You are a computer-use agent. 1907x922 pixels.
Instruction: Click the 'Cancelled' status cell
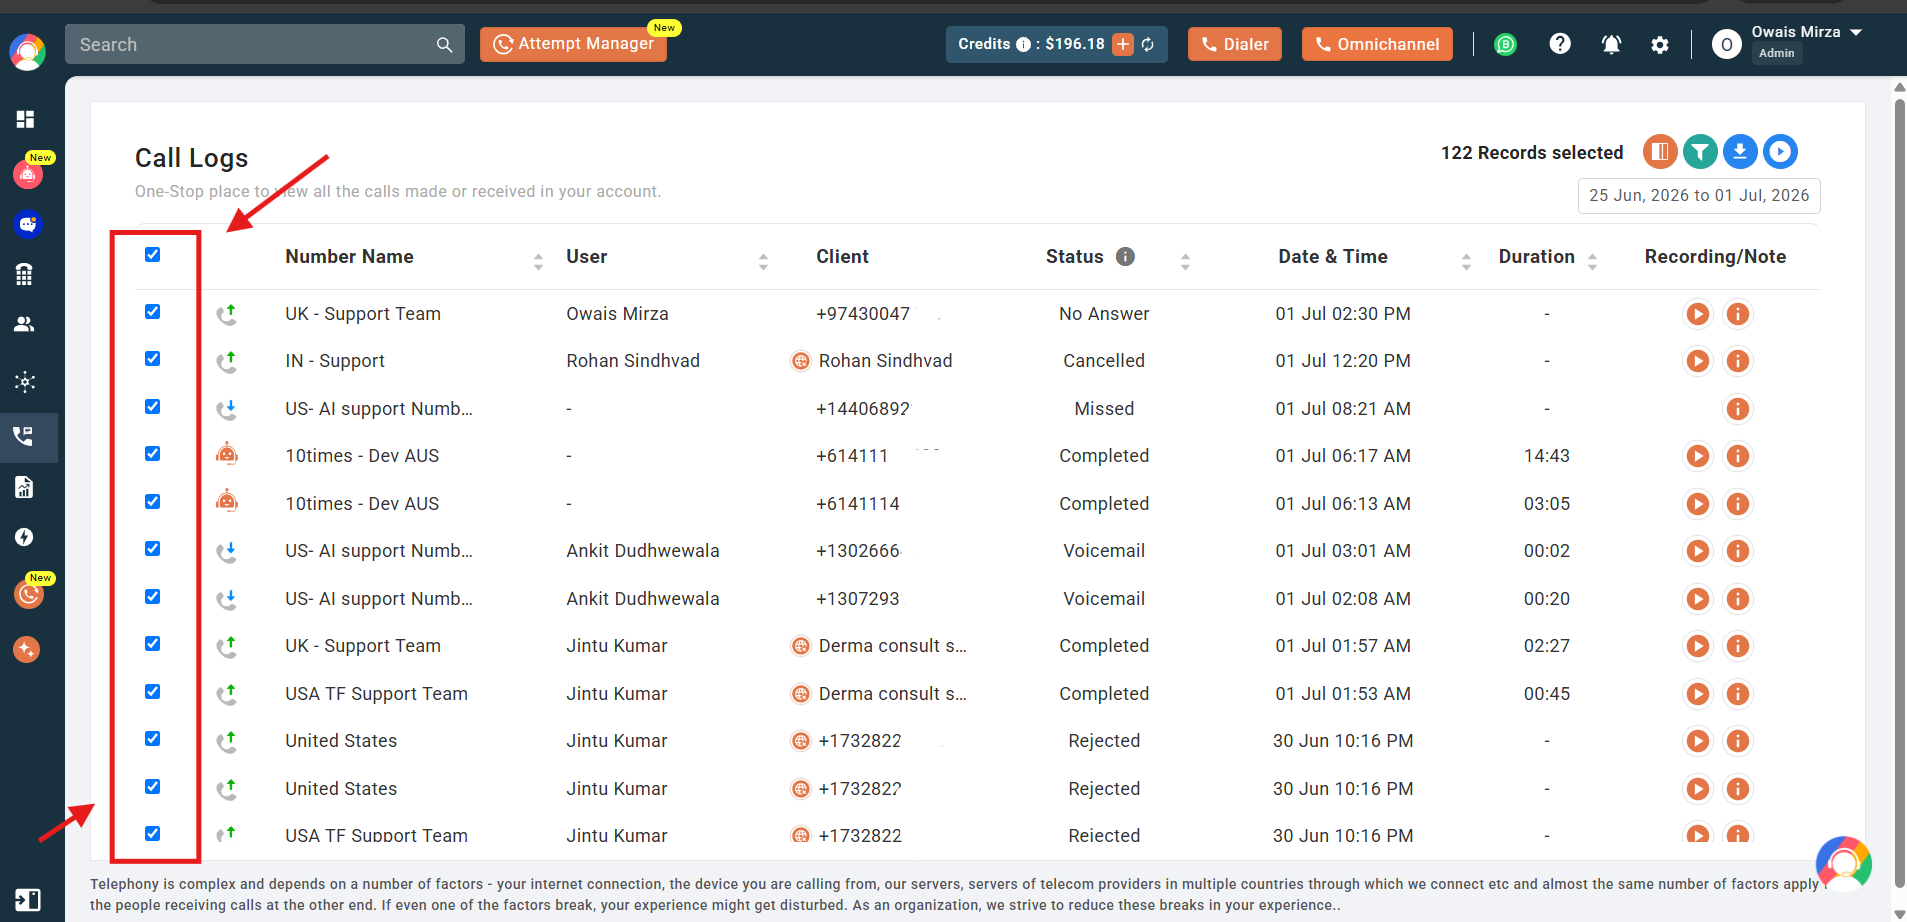1104,361
